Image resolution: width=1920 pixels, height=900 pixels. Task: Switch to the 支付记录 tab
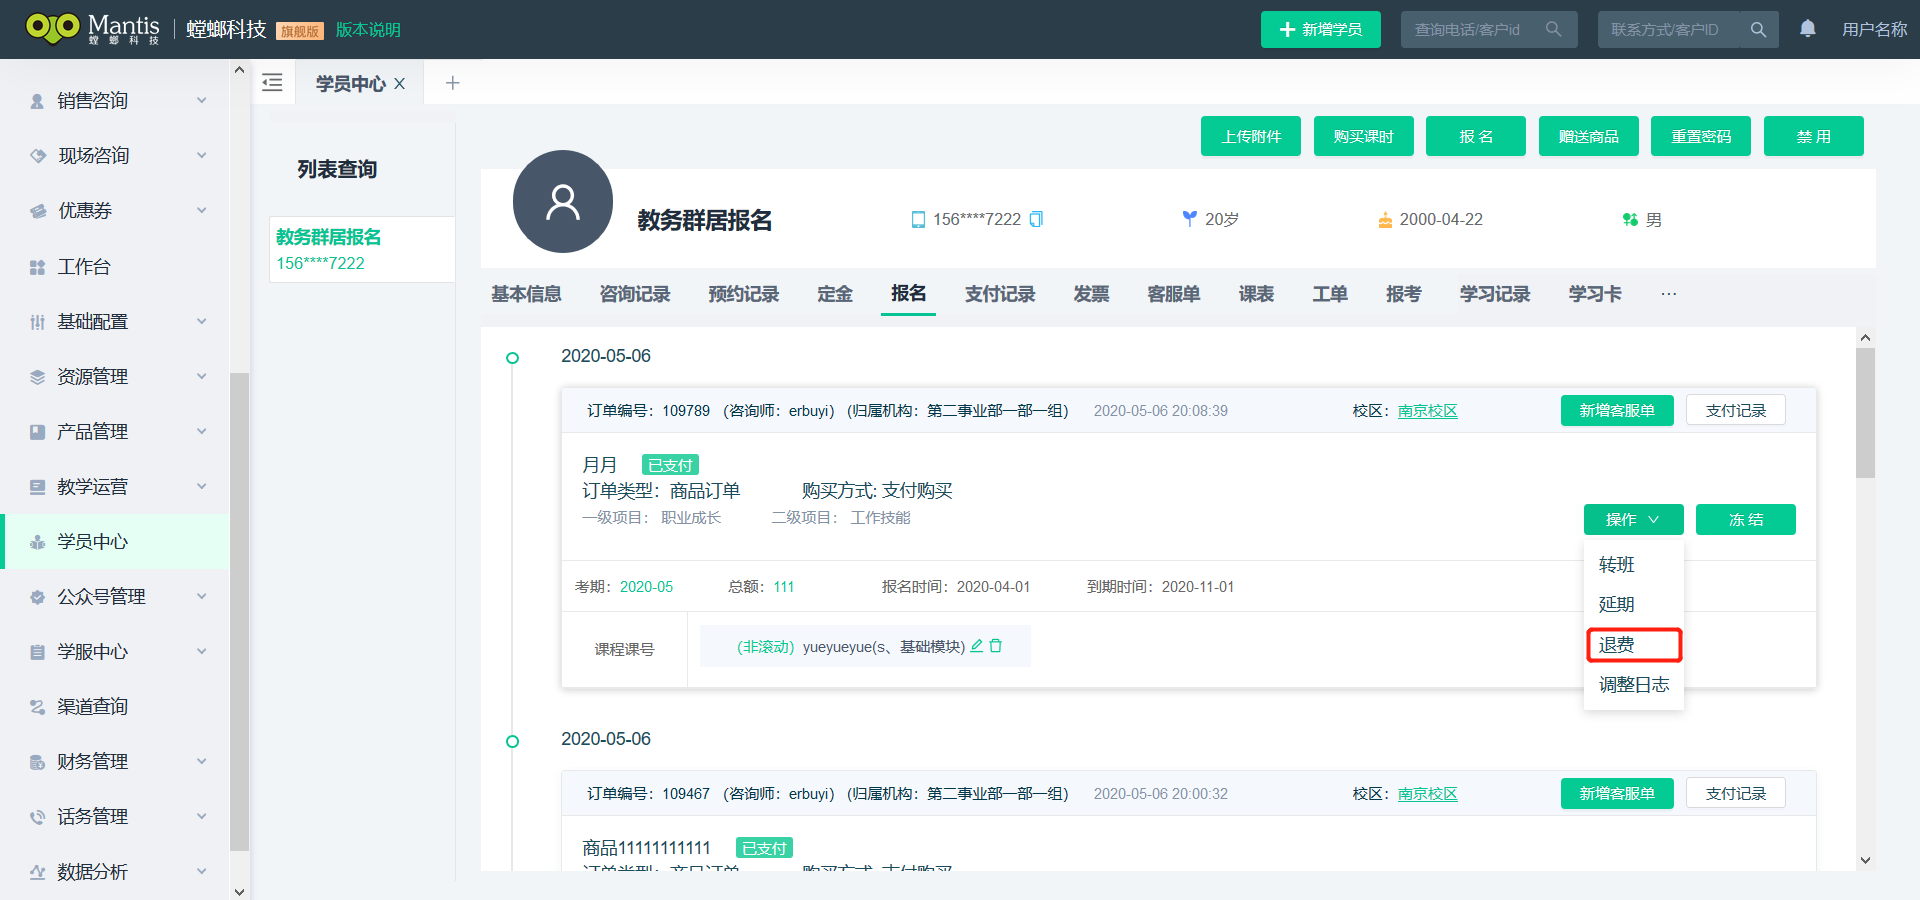[x=1000, y=294]
